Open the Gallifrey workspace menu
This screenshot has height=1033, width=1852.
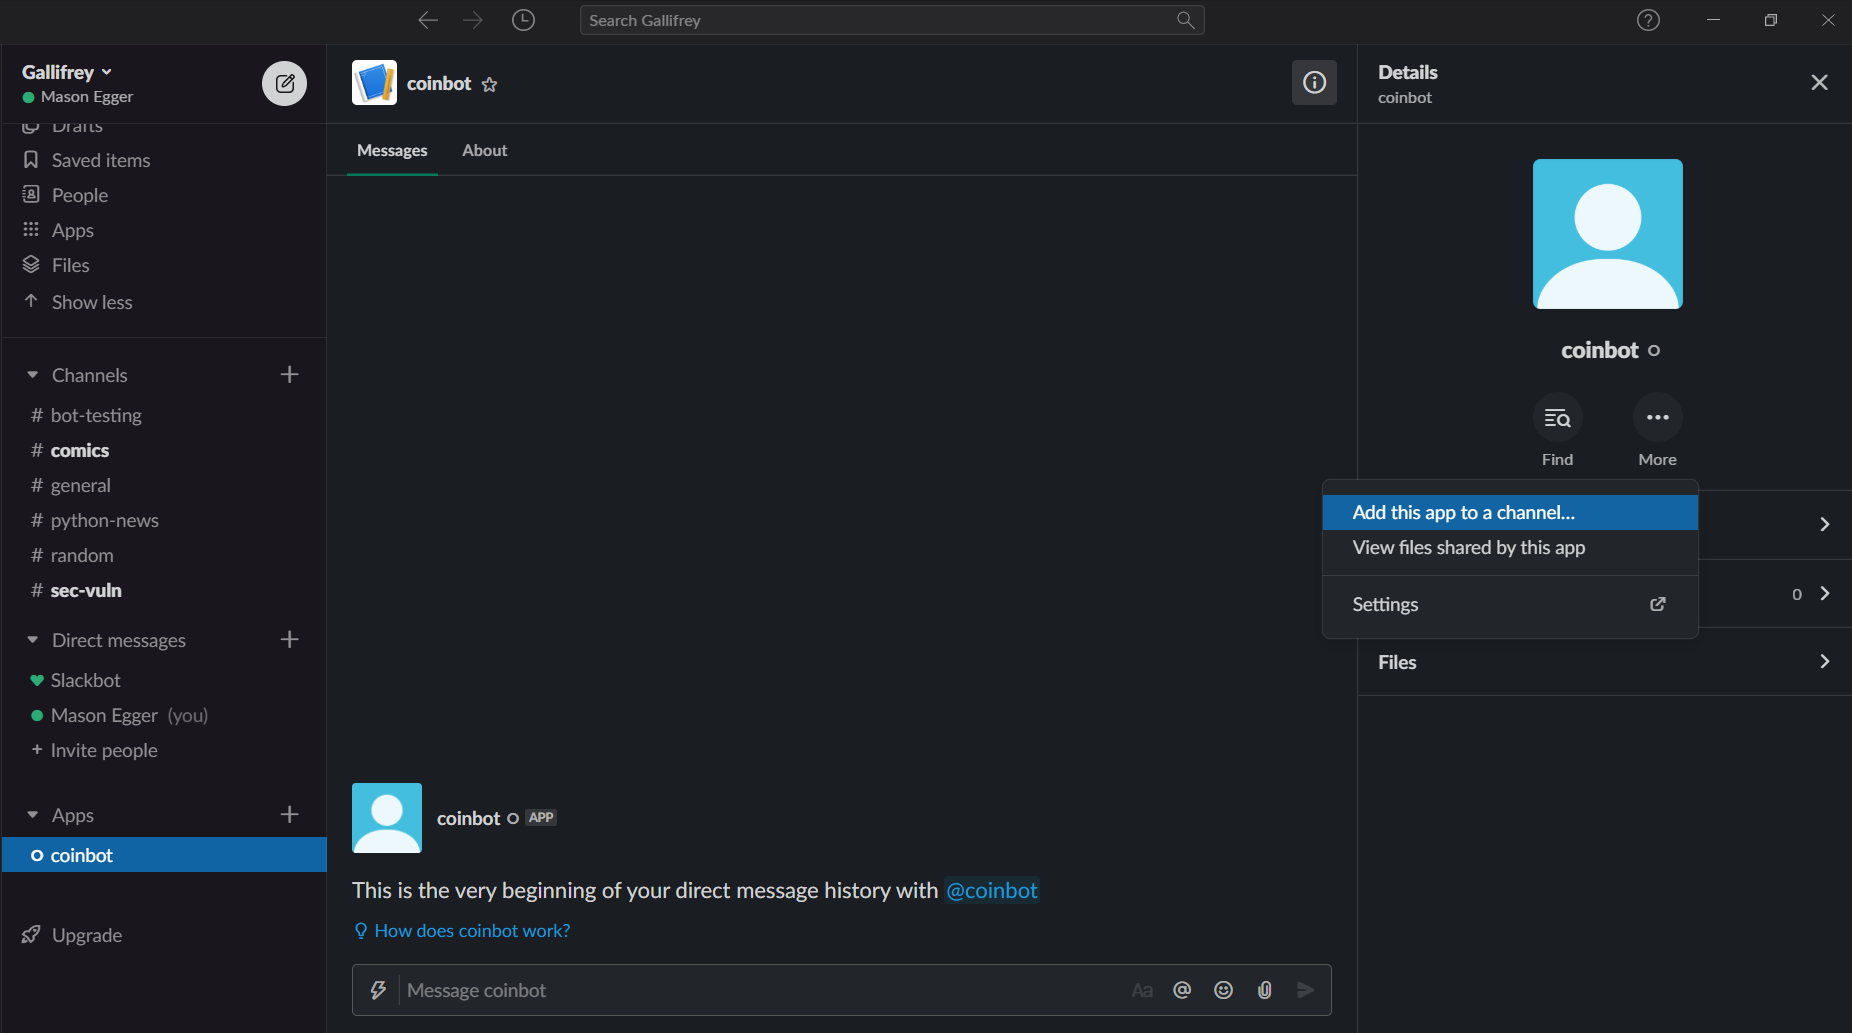pyautogui.click(x=67, y=72)
